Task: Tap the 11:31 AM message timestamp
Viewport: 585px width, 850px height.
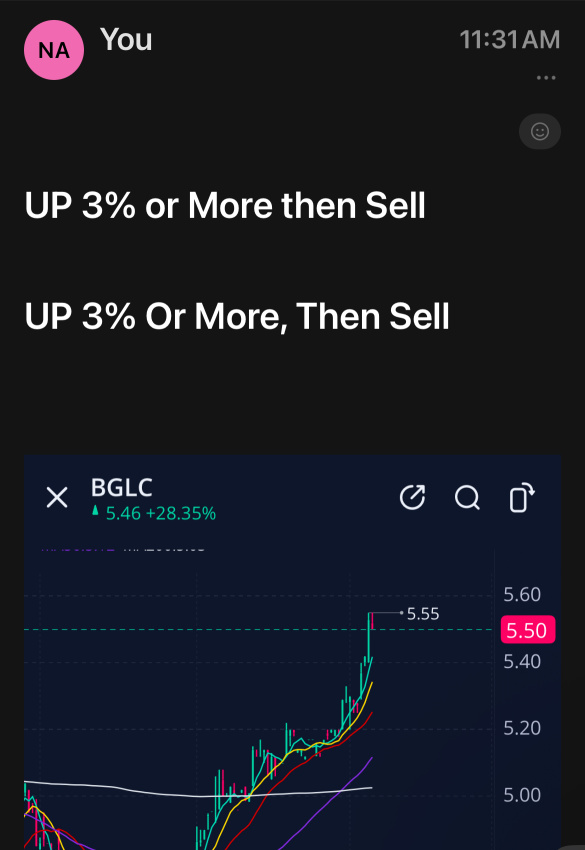Action: (510, 40)
